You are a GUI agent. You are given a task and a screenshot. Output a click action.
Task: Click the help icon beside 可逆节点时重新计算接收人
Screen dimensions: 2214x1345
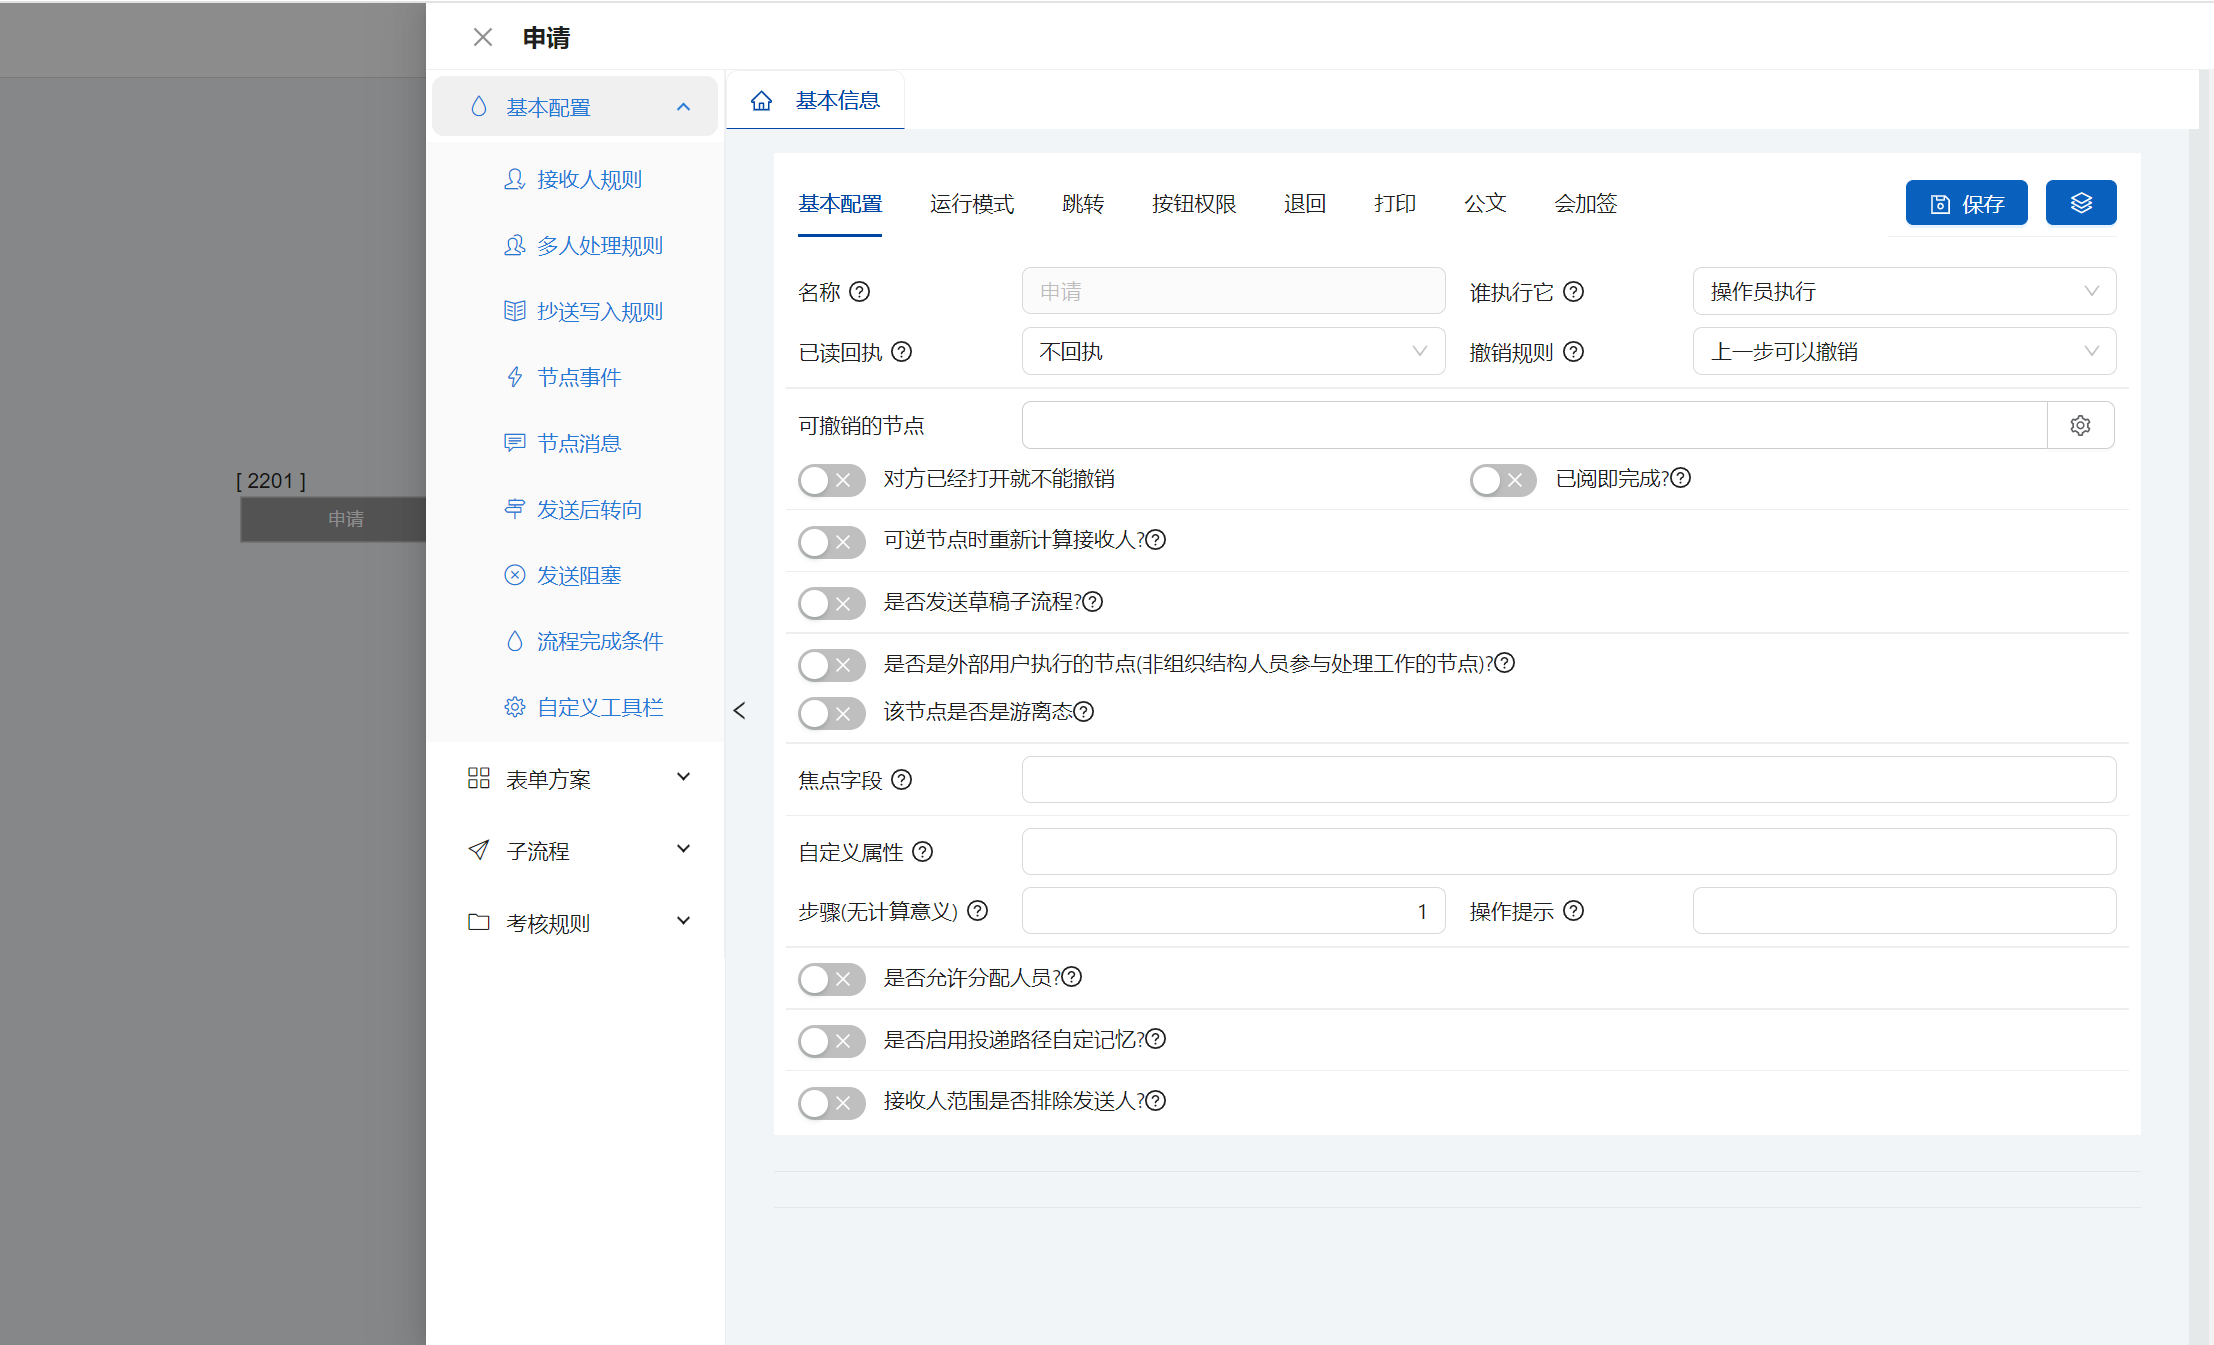click(x=1156, y=540)
